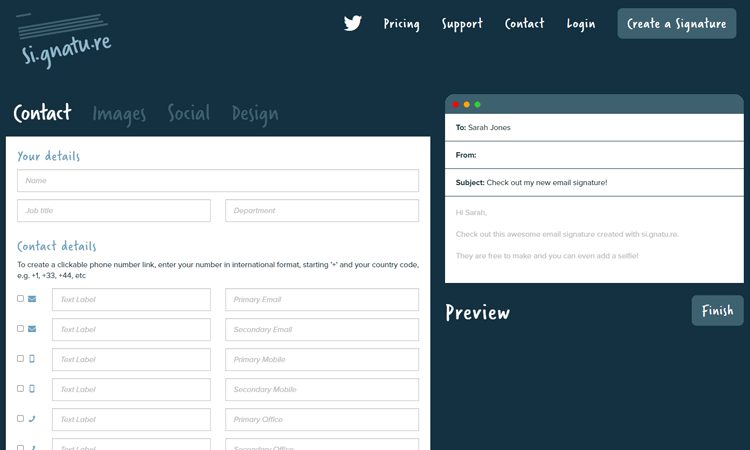This screenshot has height=450, width=750.
Task: Open Contact in top navigation
Action: coord(524,23)
